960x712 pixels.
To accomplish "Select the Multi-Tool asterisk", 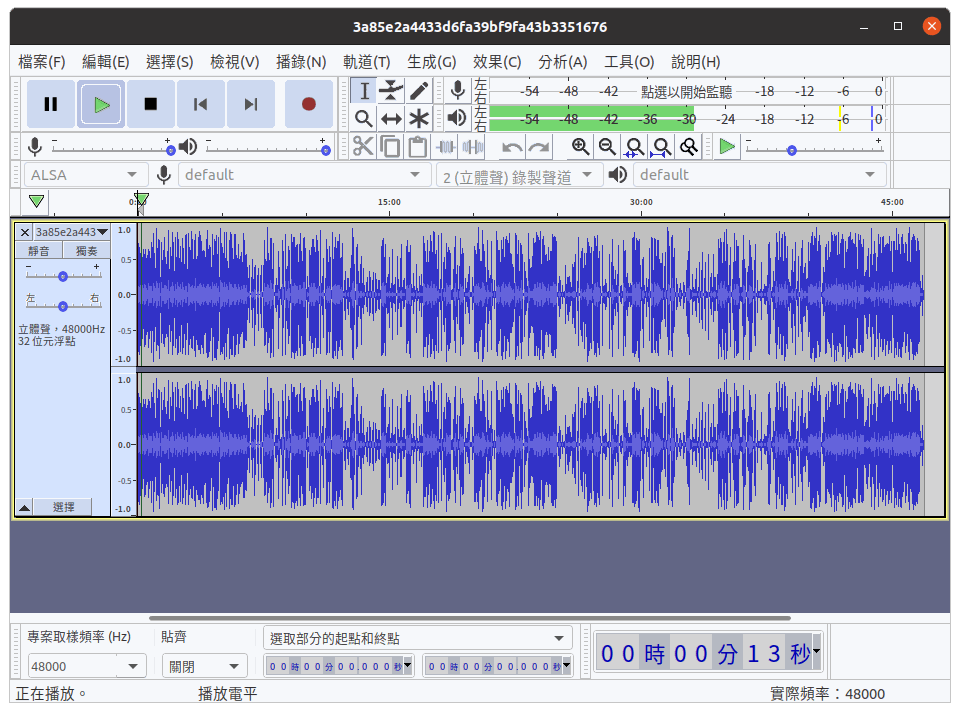I will tap(419, 118).
